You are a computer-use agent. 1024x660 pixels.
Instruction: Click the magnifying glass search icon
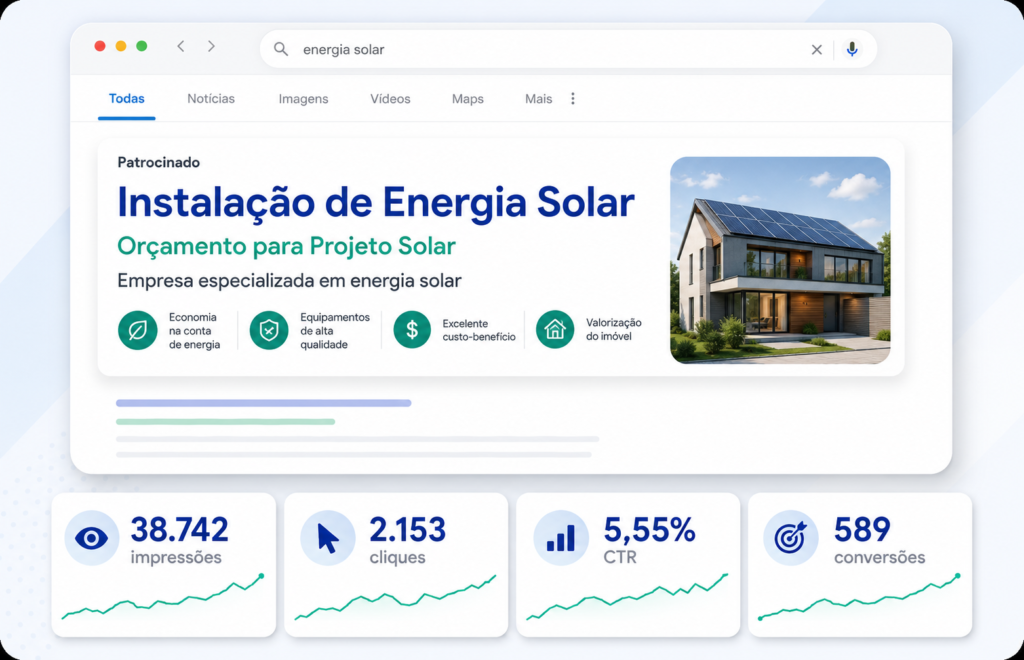click(281, 49)
